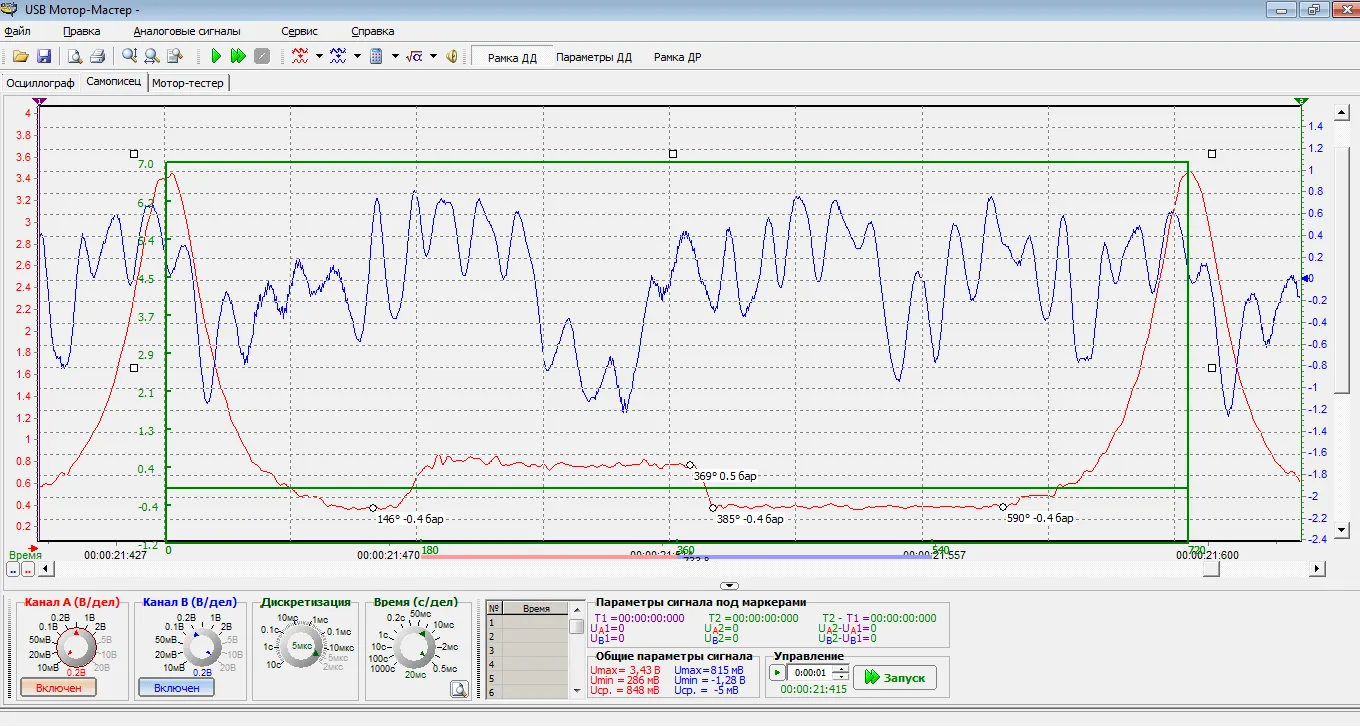Screen dimensions: 1360x727
Task: Click the blue waveform channel B icon
Action: (338, 57)
